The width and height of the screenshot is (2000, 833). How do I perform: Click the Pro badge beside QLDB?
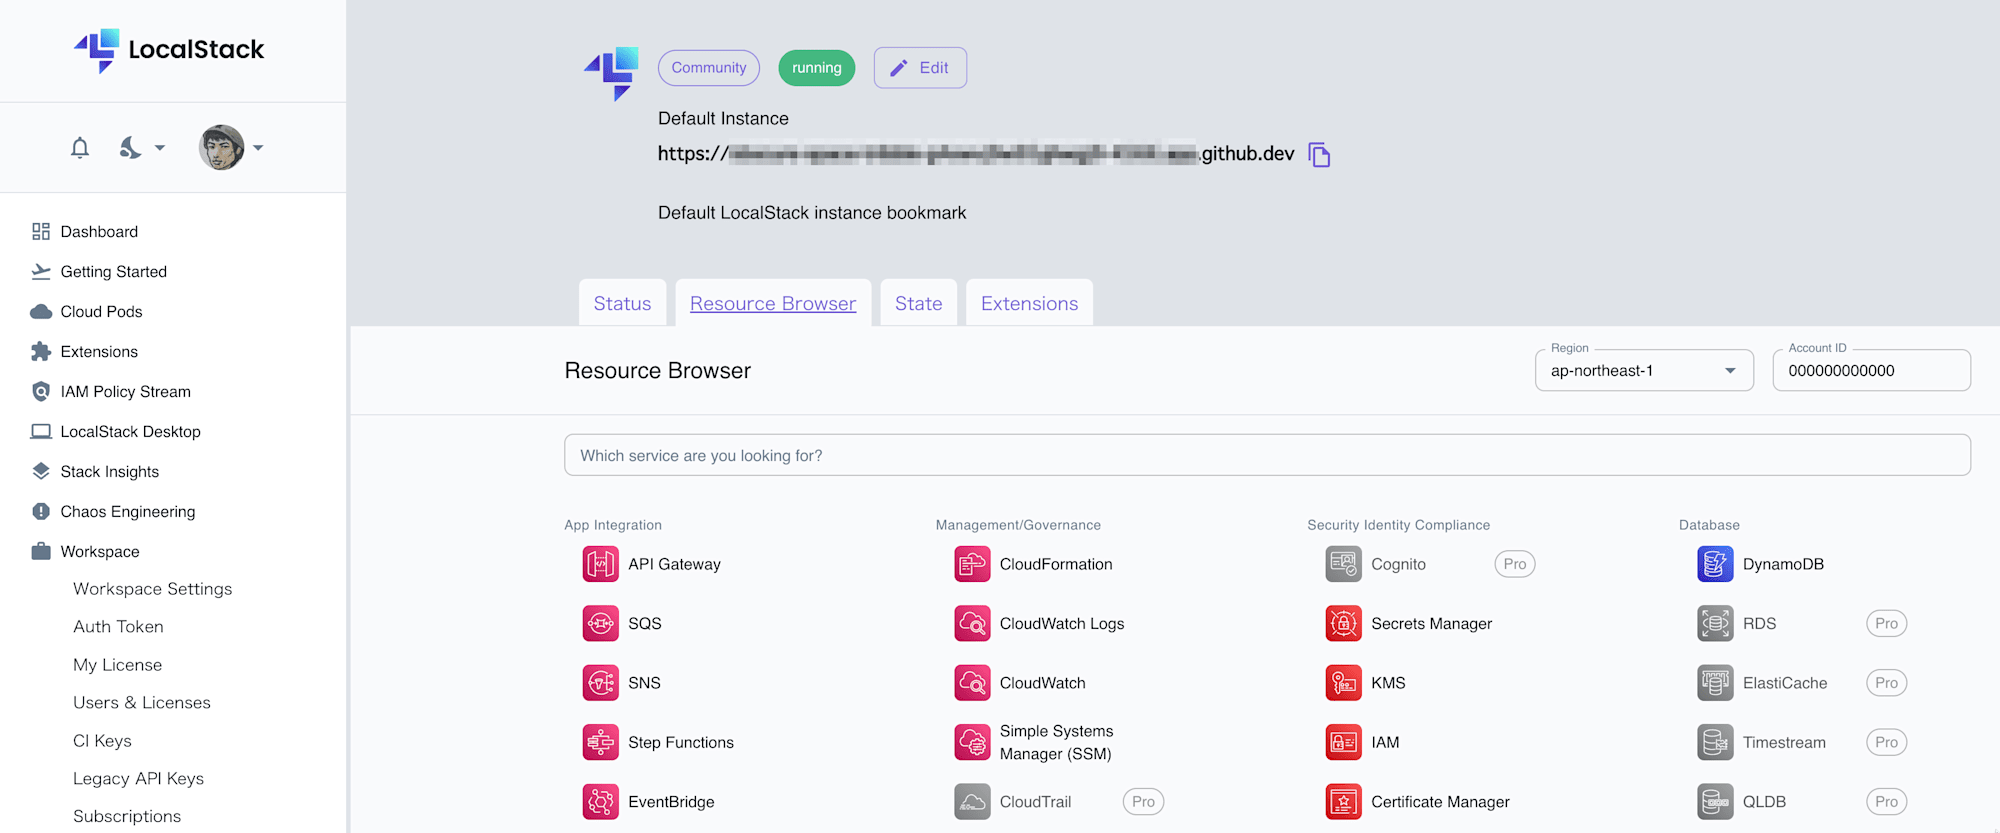pos(1886,802)
